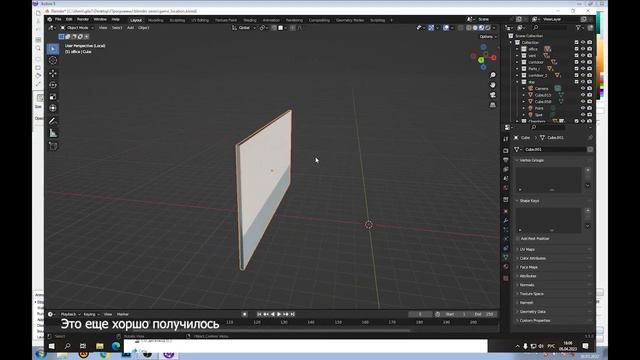Viewport: 640px width, 360px height.
Task: Toggle viewport overlays button
Action: (446, 28)
